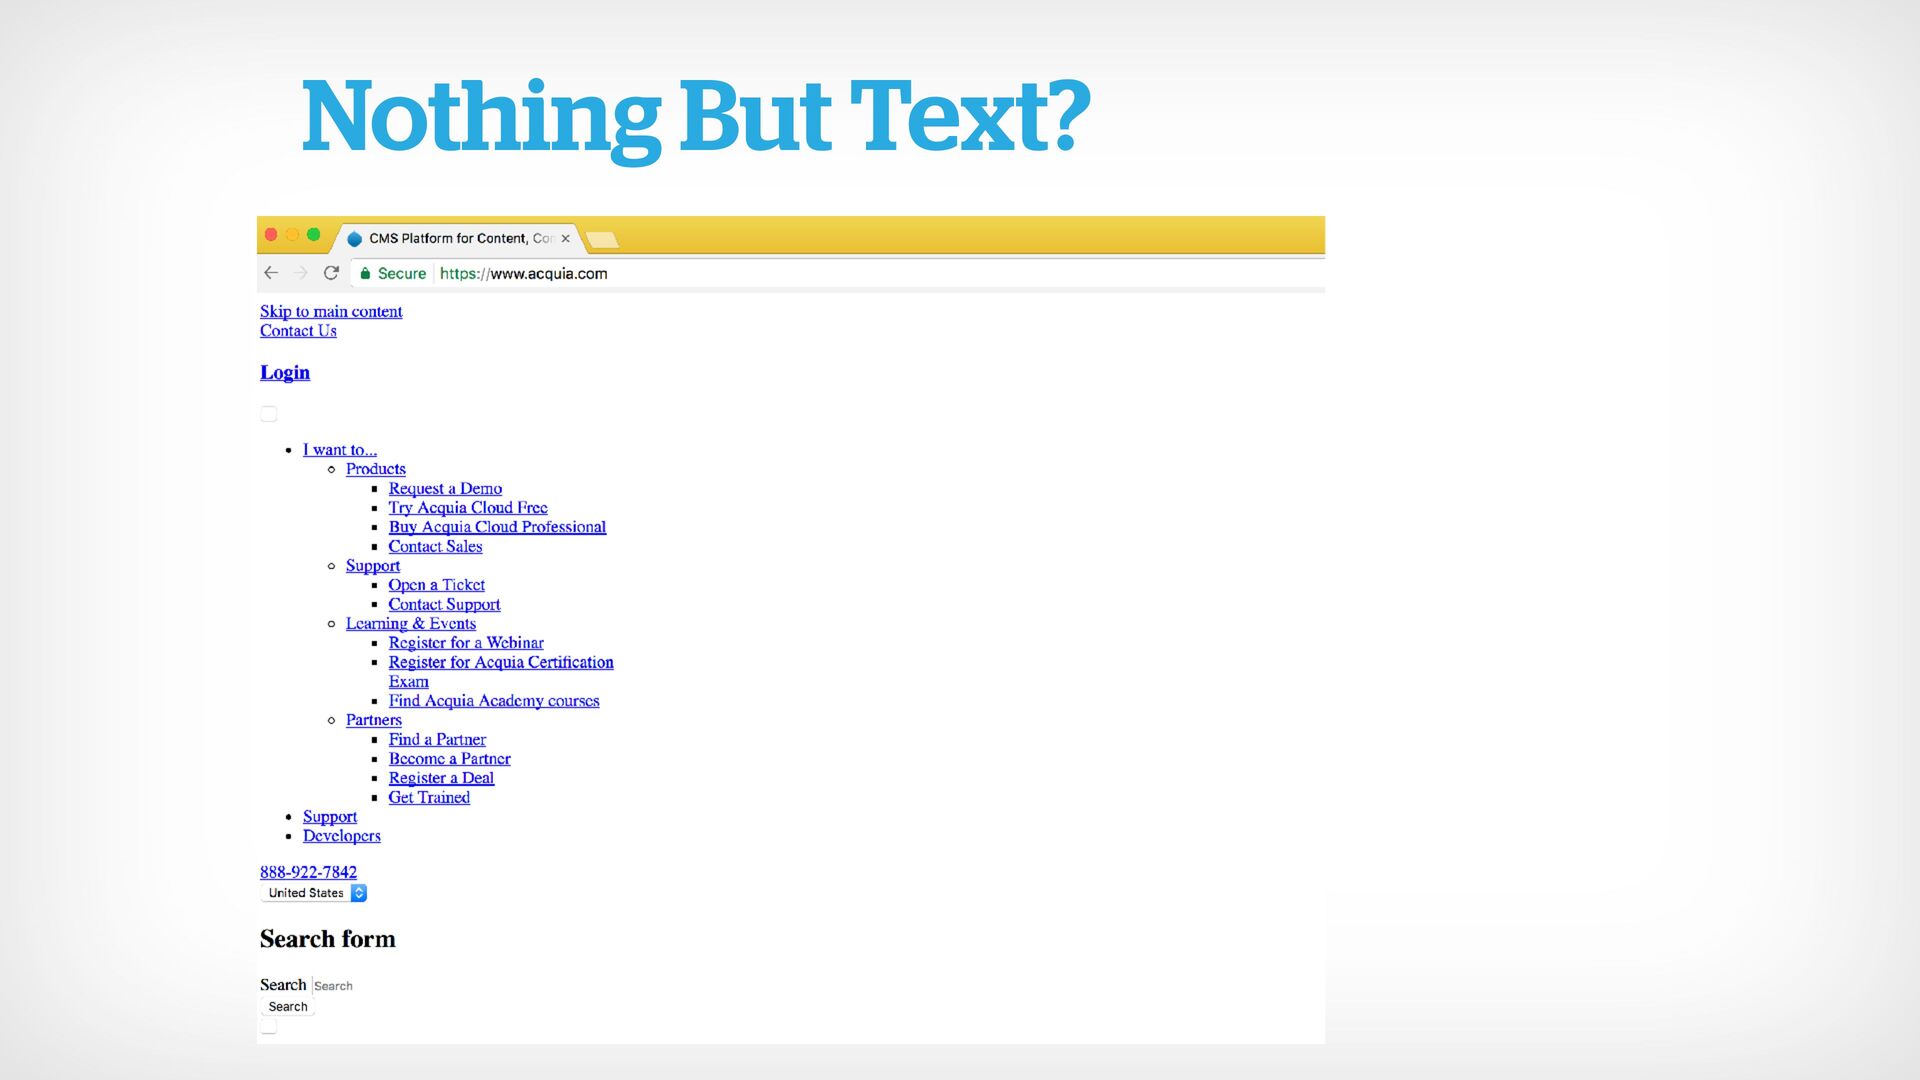
Task: Go back with the browser back arrow
Action: pyautogui.click(x=271, y=273)
